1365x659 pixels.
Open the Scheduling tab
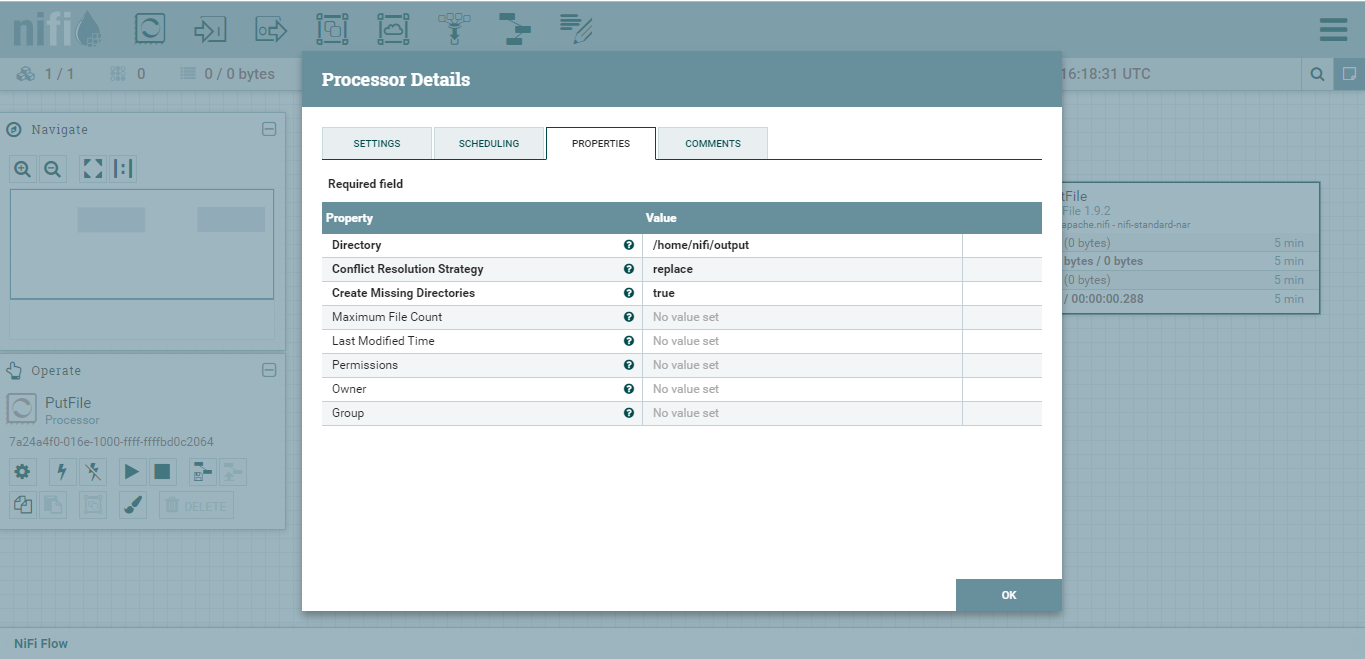click(x=489, y=144)
